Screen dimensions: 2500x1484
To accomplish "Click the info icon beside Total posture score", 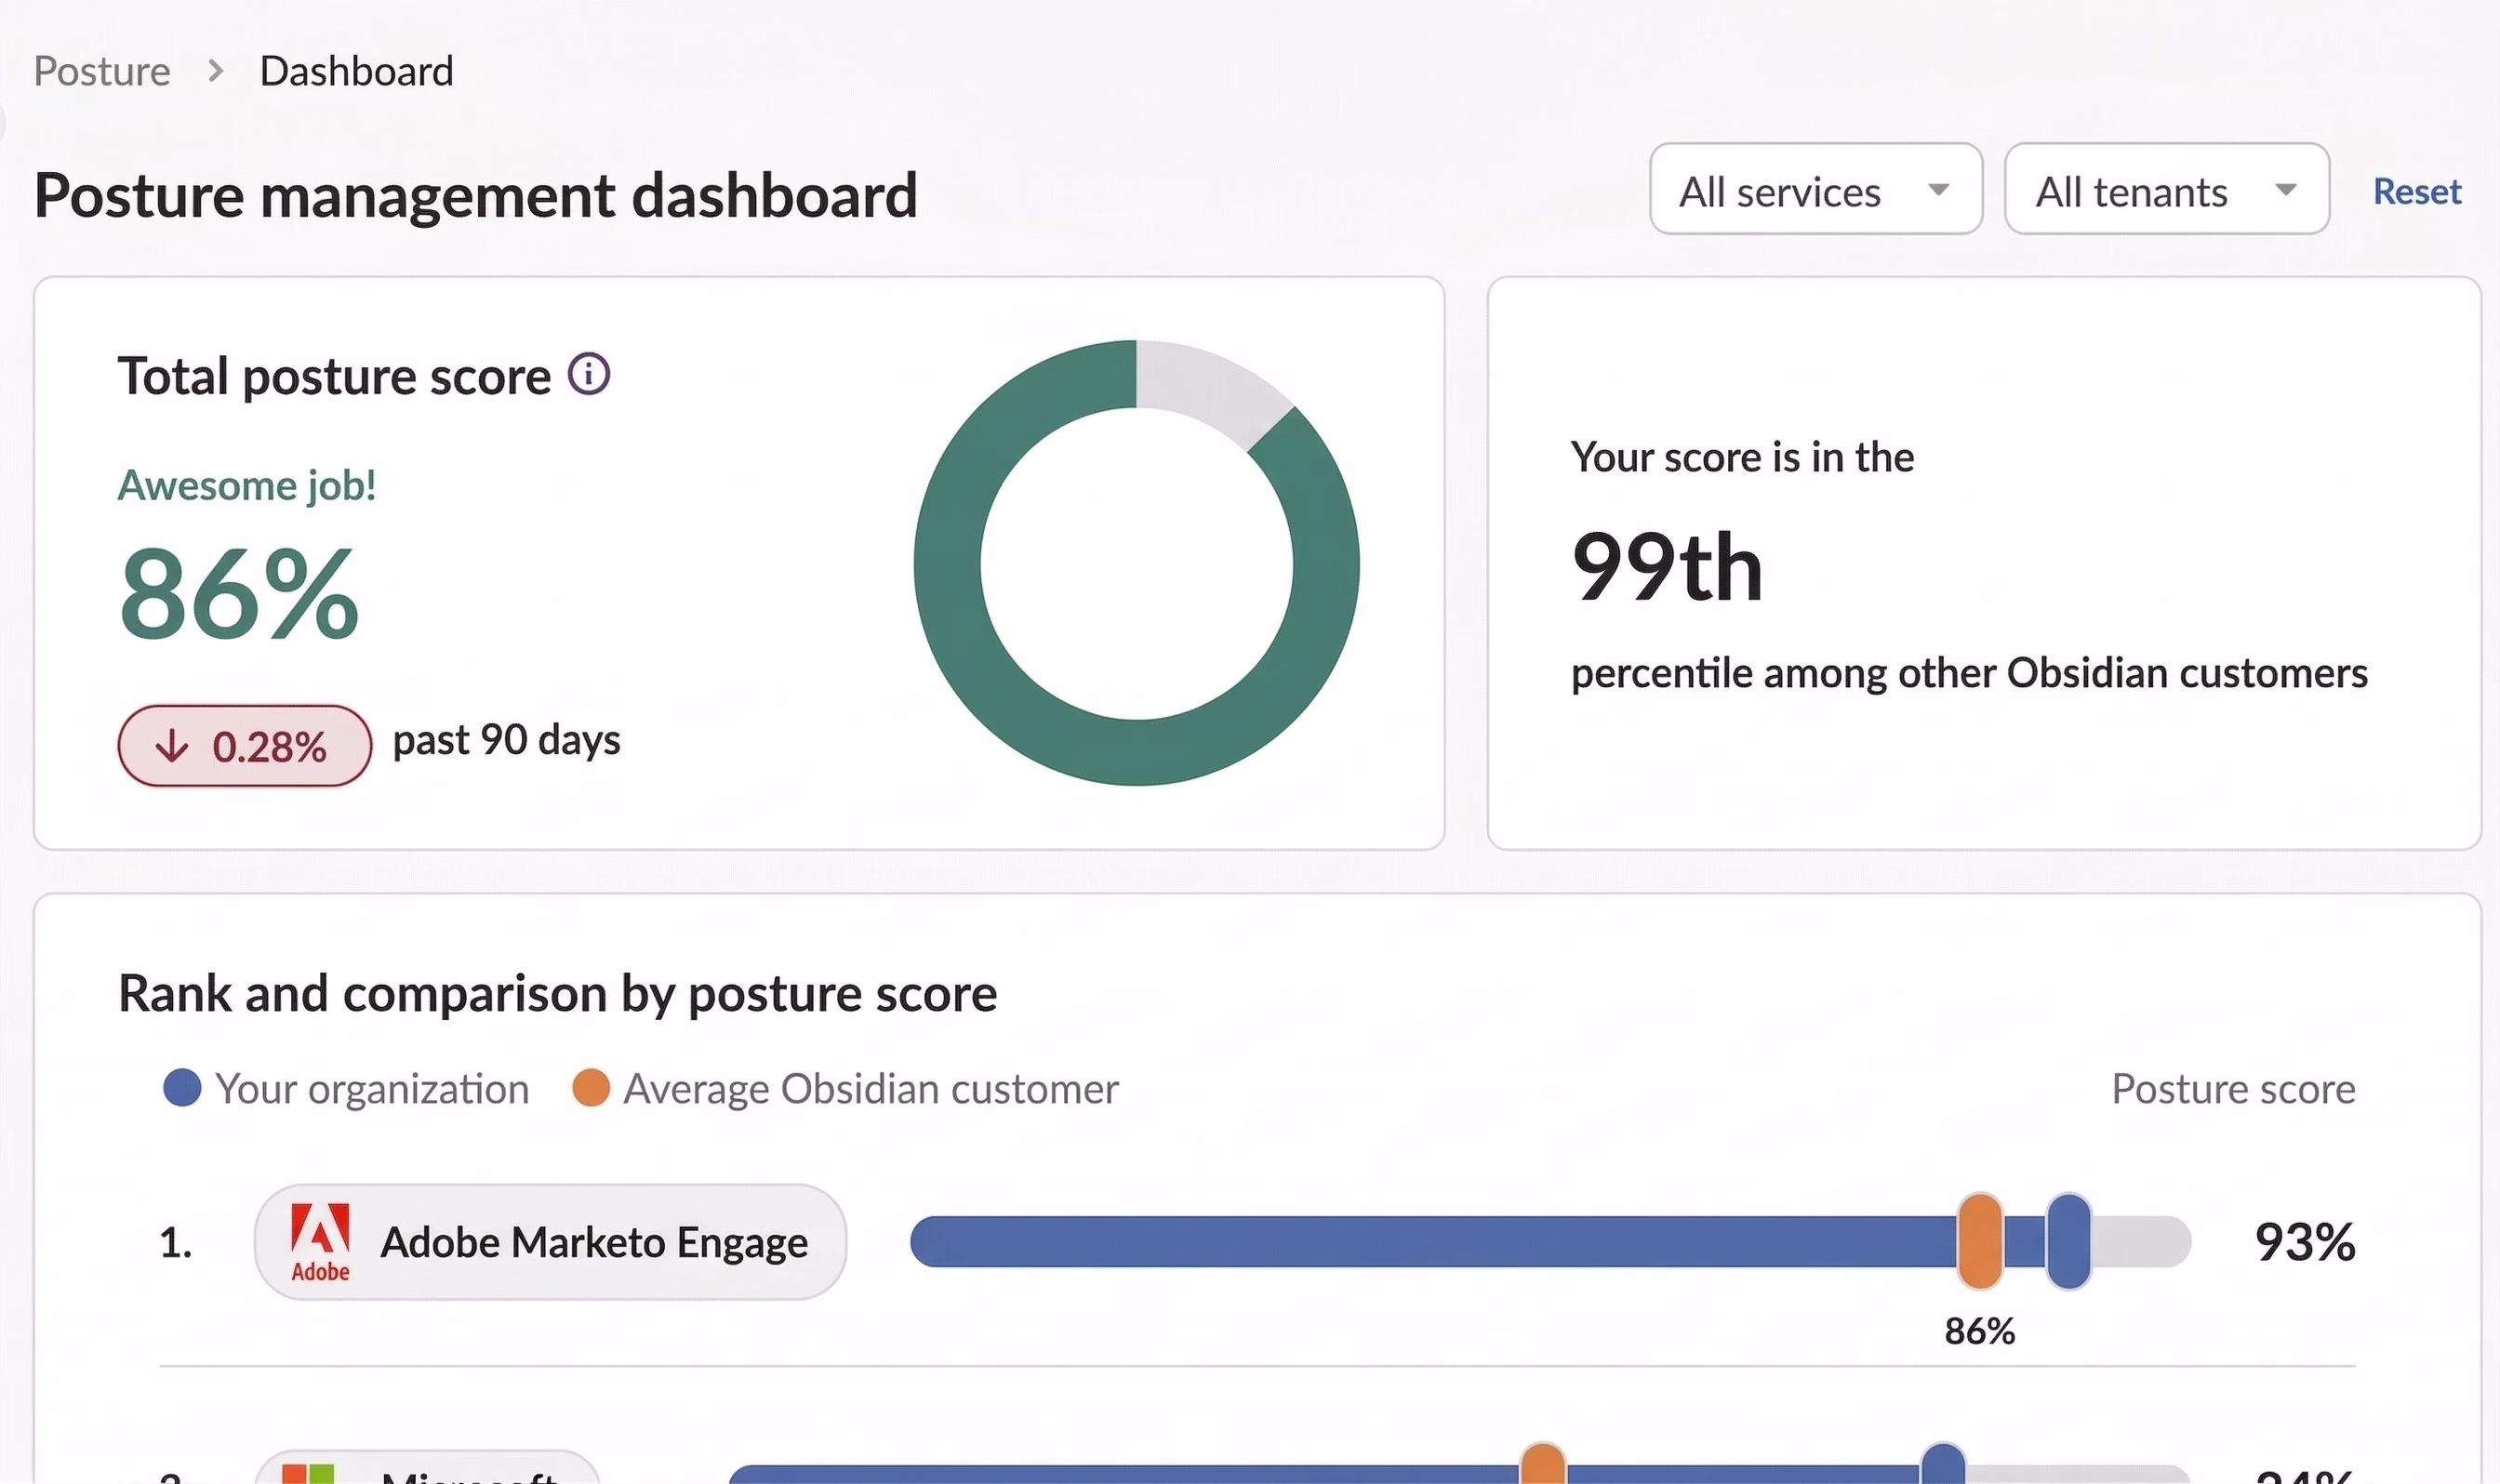I will [x=589, y=375].
